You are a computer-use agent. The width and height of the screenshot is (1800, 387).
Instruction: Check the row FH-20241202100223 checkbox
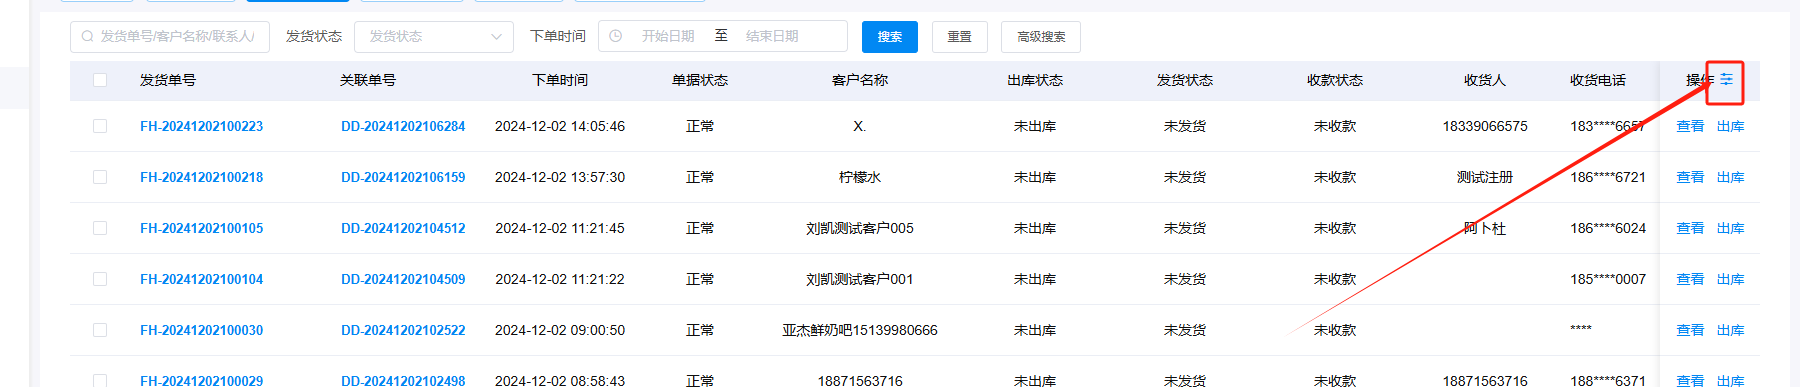point(100,126)
